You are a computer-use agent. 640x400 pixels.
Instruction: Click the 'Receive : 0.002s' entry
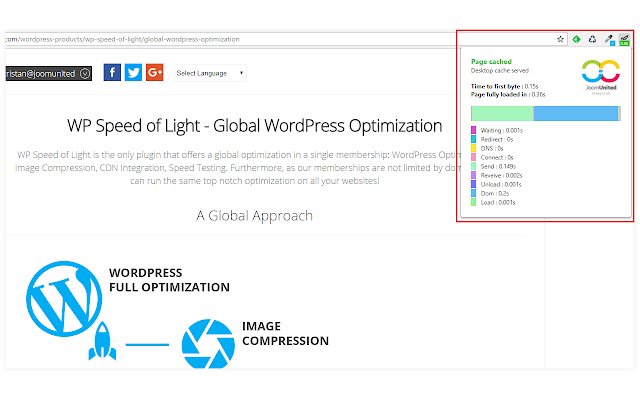[x=501, y=175]
